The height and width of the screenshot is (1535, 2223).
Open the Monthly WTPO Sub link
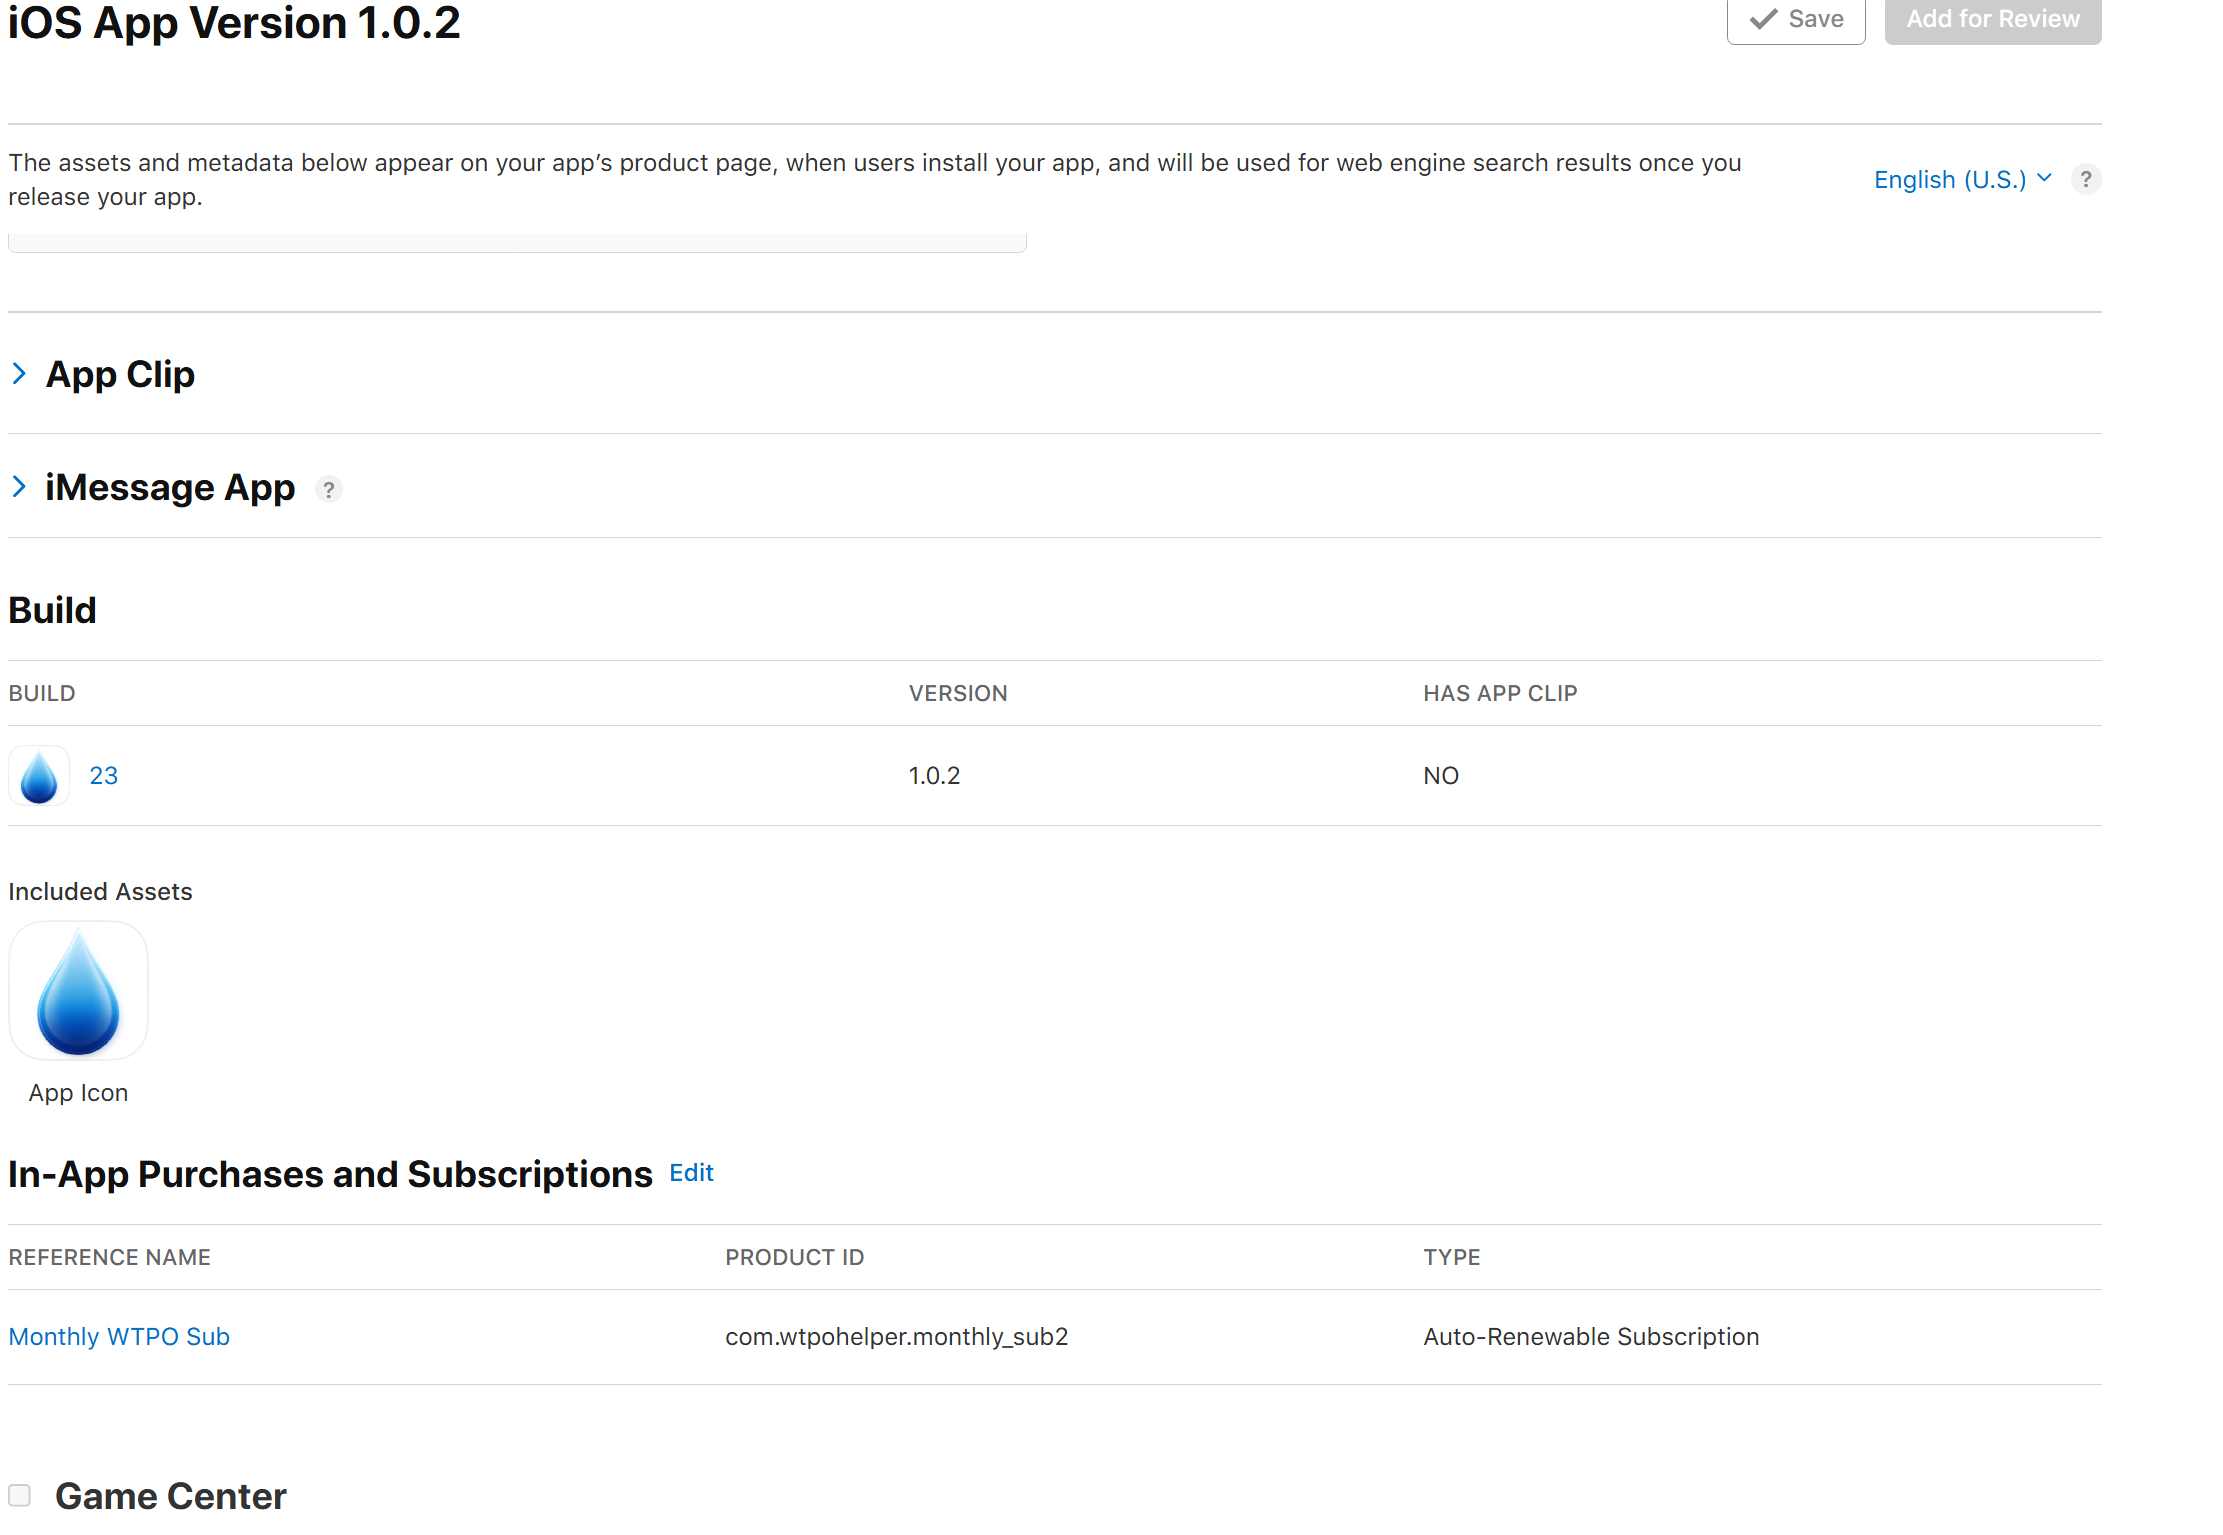(x=119, y=1337)
